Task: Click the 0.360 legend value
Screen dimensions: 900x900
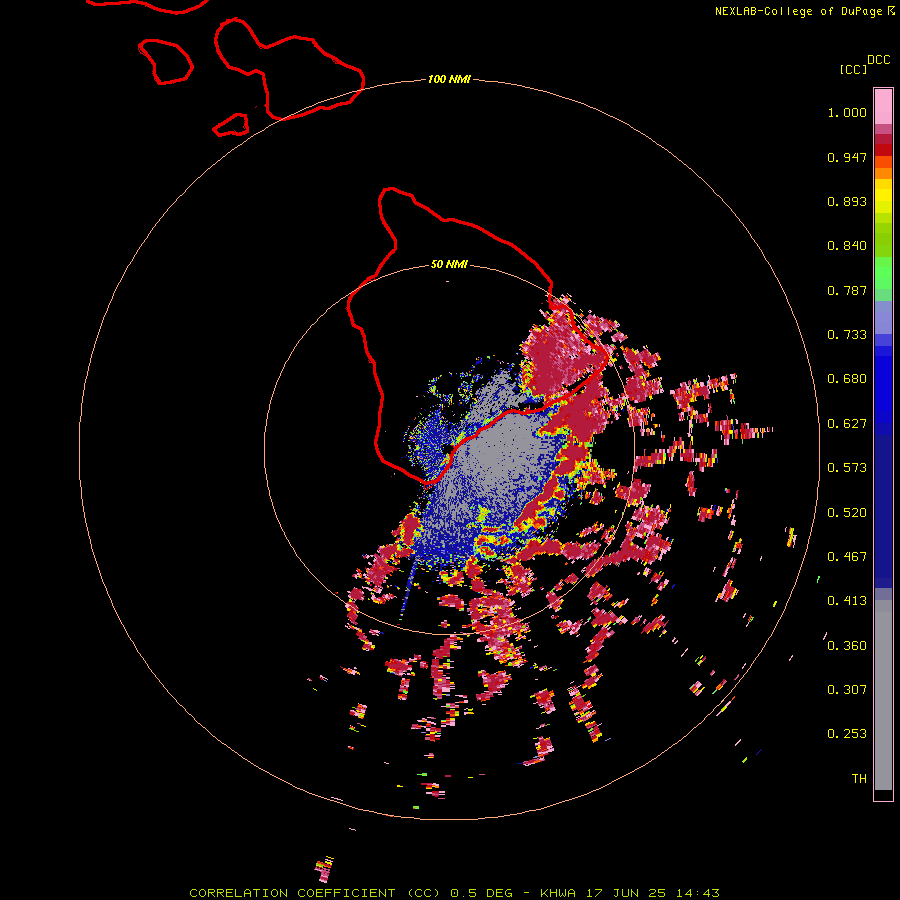Action: point(847,646)
